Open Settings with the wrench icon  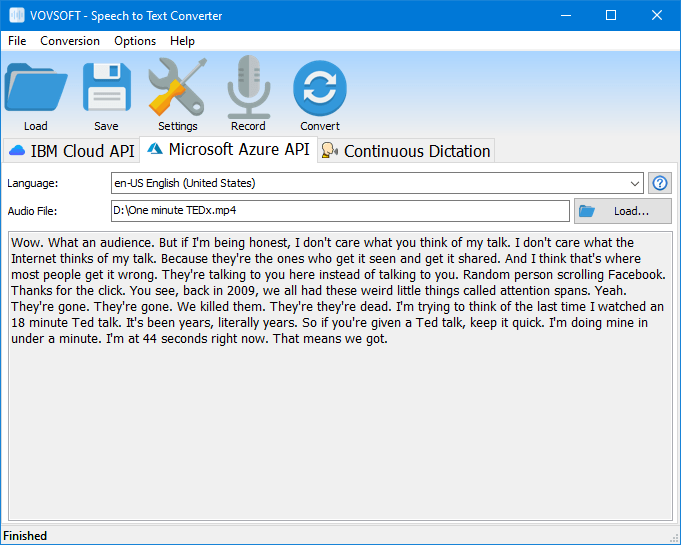177,90
